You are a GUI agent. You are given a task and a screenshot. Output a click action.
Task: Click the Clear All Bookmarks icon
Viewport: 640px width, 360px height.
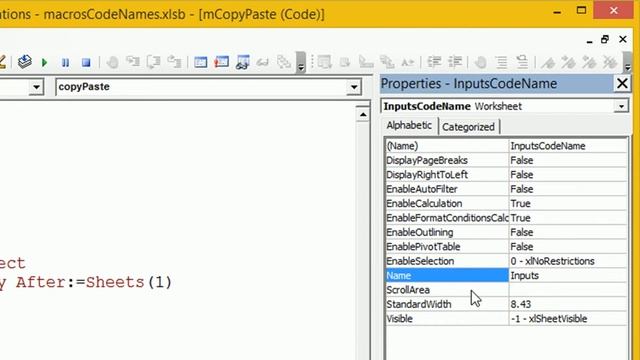[x=610, y=62]
